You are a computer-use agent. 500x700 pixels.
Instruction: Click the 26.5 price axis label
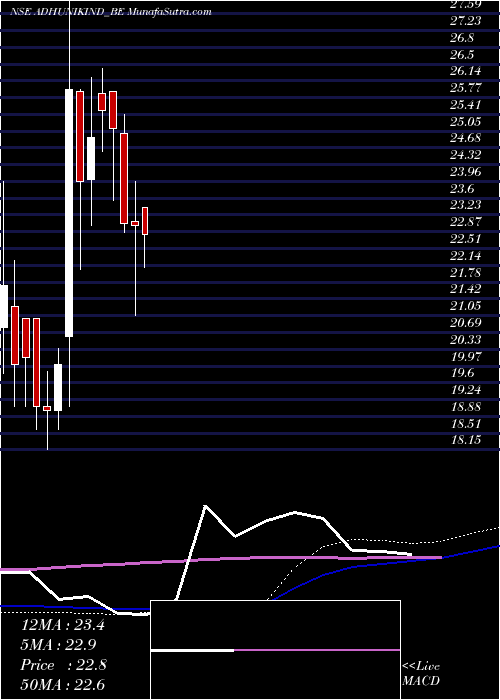[x=462, y=54]
